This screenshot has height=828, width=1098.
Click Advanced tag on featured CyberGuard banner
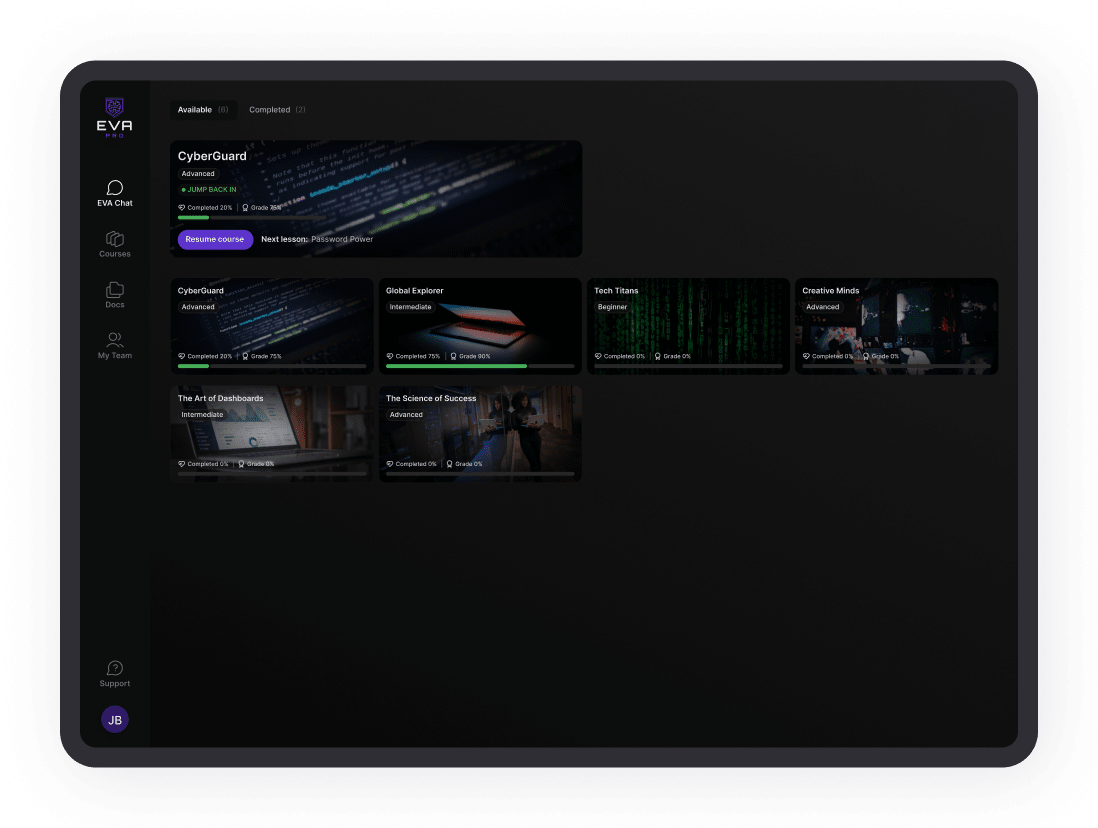(x=198, y=174)
